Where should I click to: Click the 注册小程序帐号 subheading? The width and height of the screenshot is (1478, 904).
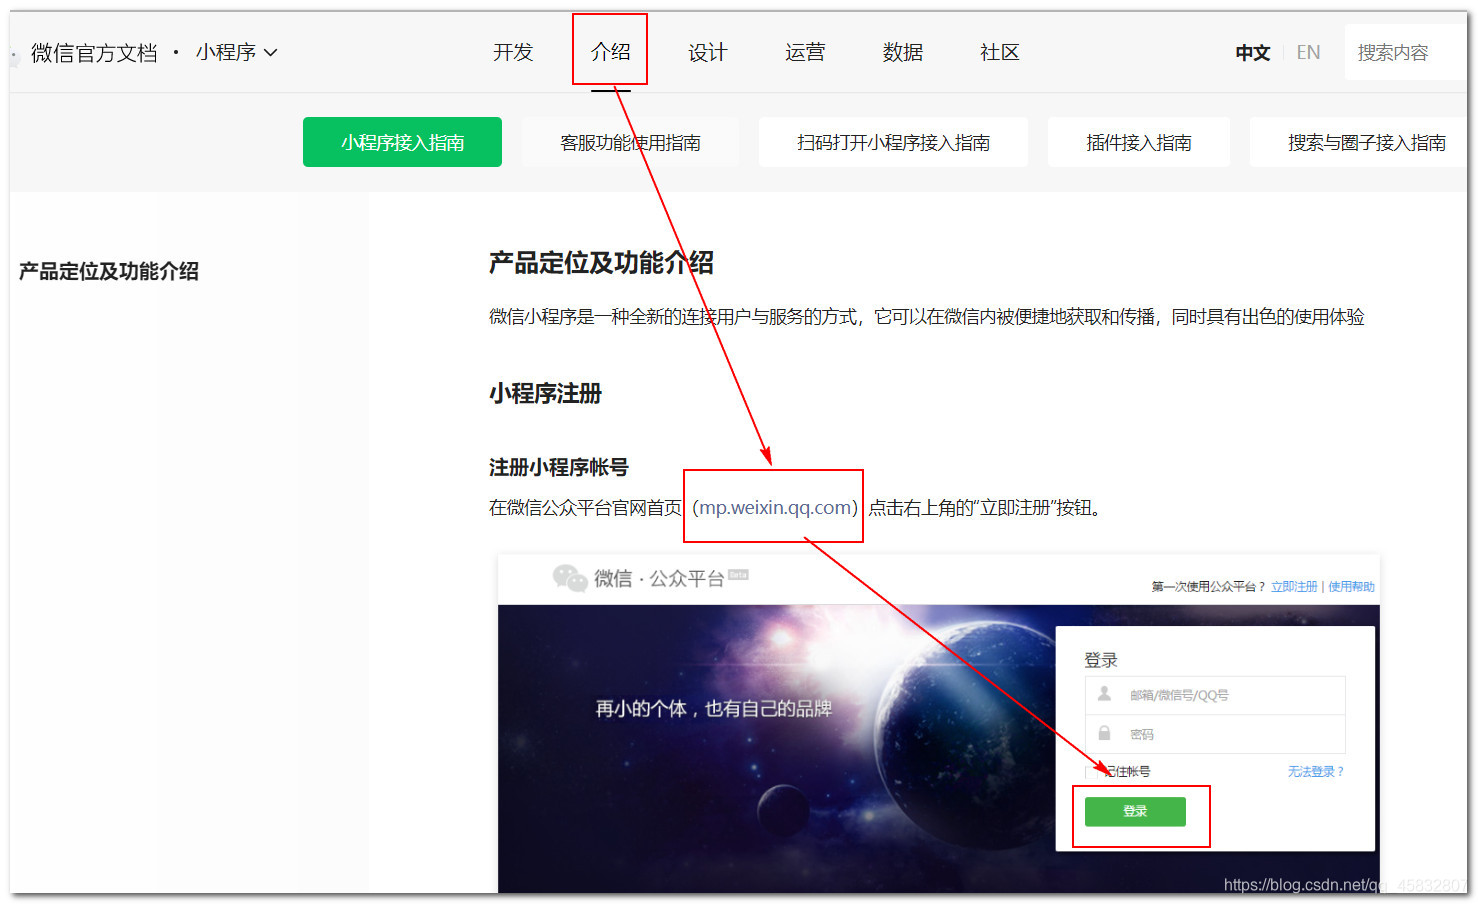point(558,467)
